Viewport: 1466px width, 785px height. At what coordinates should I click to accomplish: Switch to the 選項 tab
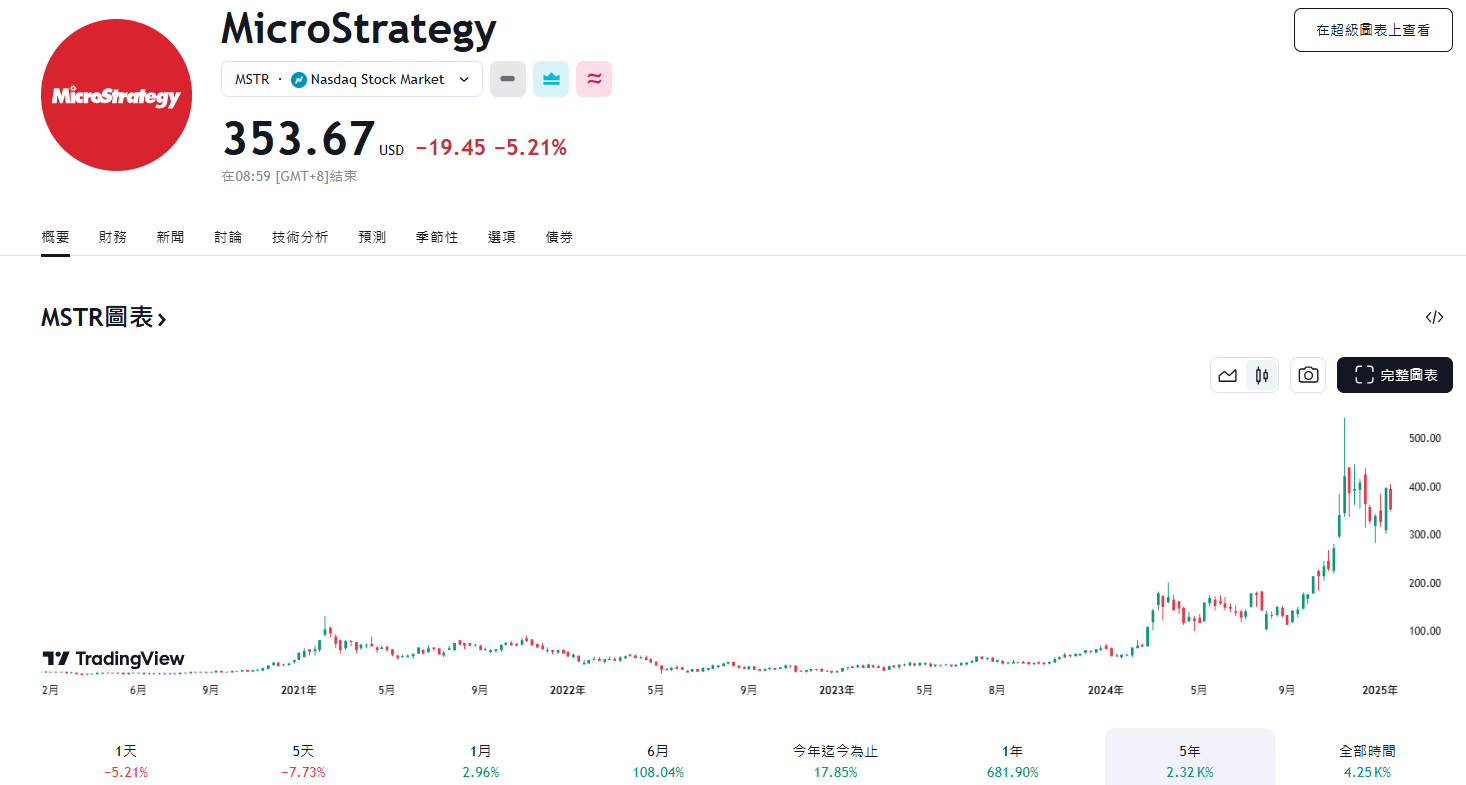click(x=501, y=237)
